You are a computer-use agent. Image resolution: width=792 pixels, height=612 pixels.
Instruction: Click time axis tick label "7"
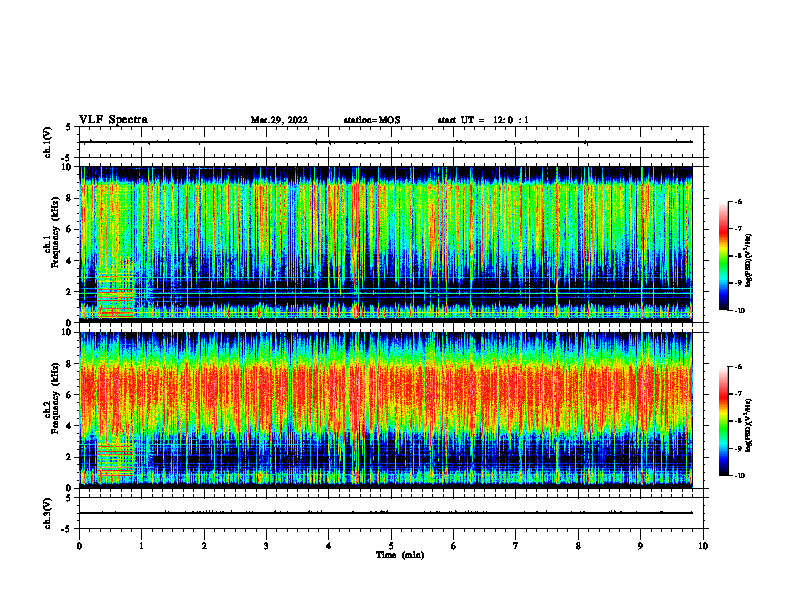tap(516, 546)
